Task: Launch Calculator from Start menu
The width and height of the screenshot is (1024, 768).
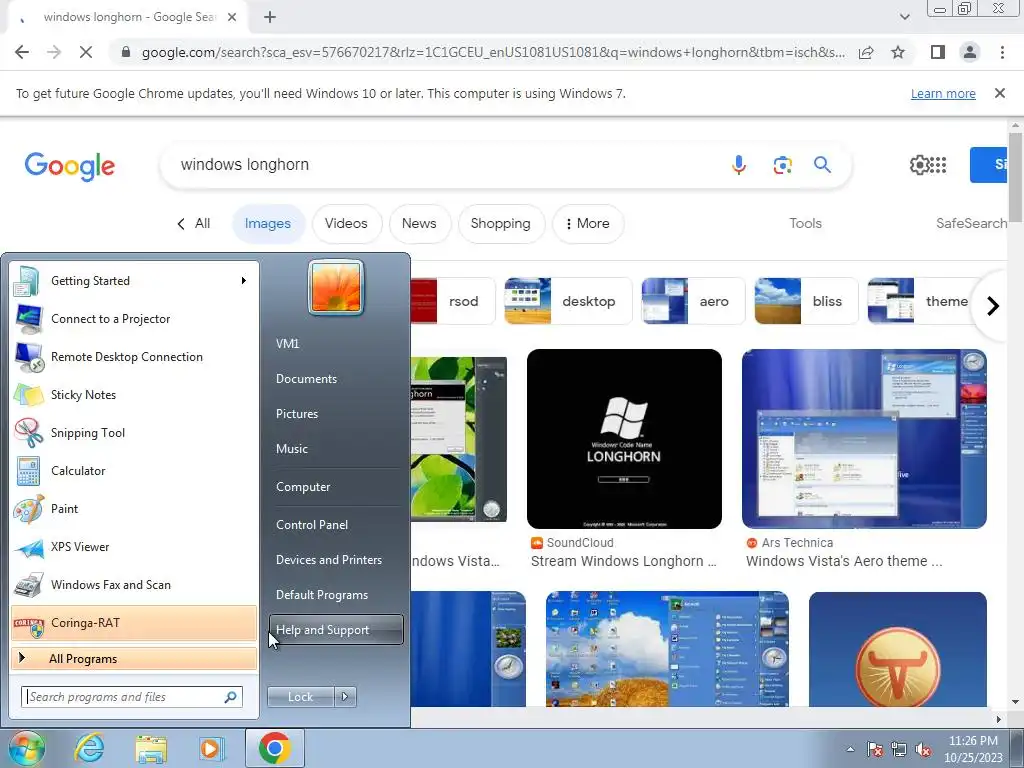Action: 134,471
